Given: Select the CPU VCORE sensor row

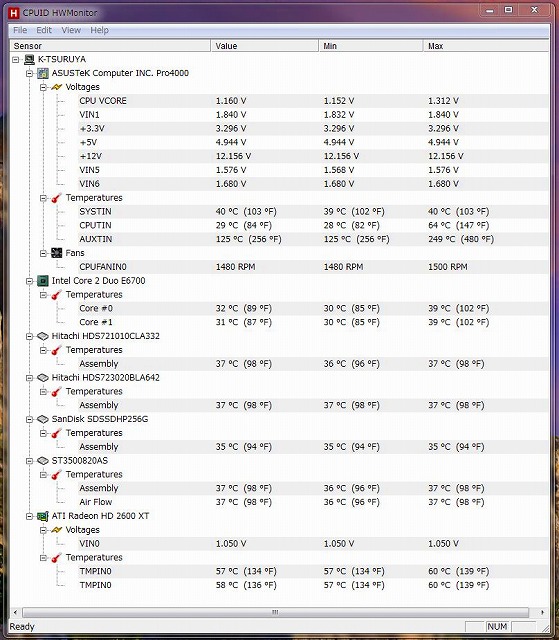Looking at the screenshot, I should pyautogui.click(x=279, y=101).
